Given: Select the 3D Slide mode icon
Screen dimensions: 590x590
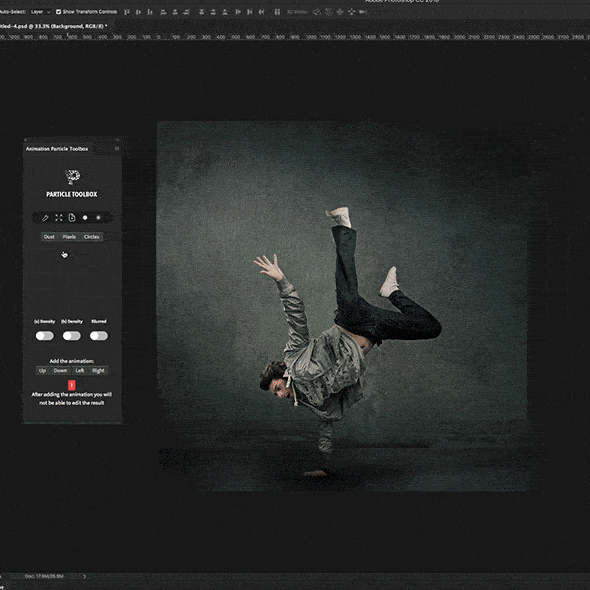Looking at the screenshot, I should (x=351, y=12).
